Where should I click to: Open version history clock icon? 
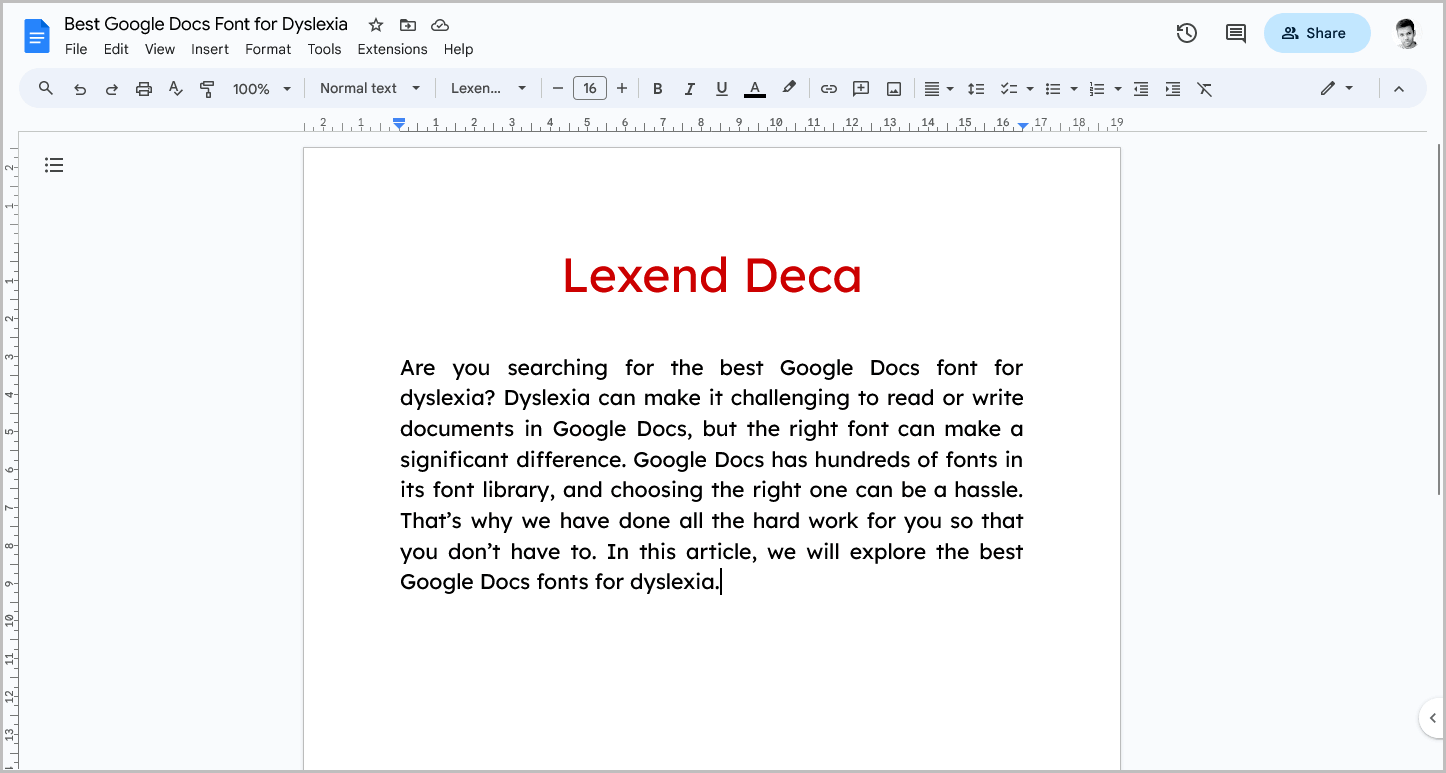(1187, 33)
